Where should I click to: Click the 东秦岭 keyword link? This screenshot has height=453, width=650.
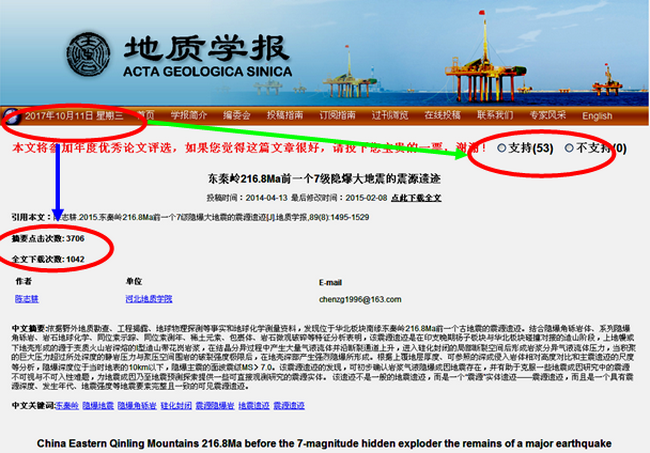(66, 406)
